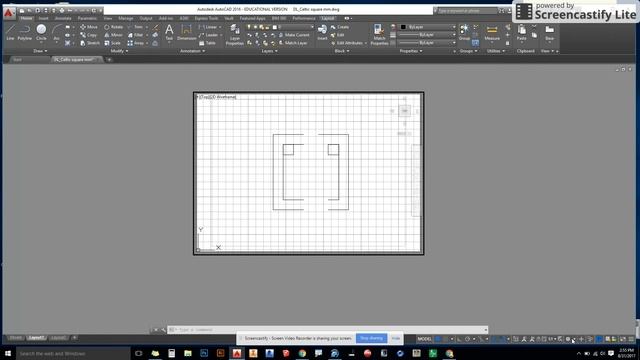
Task: Expand the Draw panel
Action: click(x=40, y=51)
